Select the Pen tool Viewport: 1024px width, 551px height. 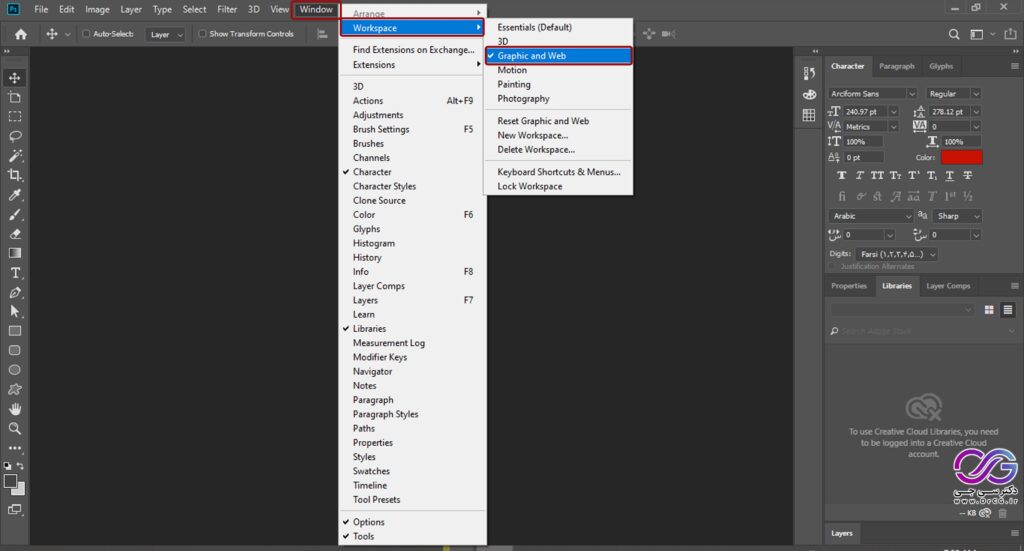click(x=14, y=292)
